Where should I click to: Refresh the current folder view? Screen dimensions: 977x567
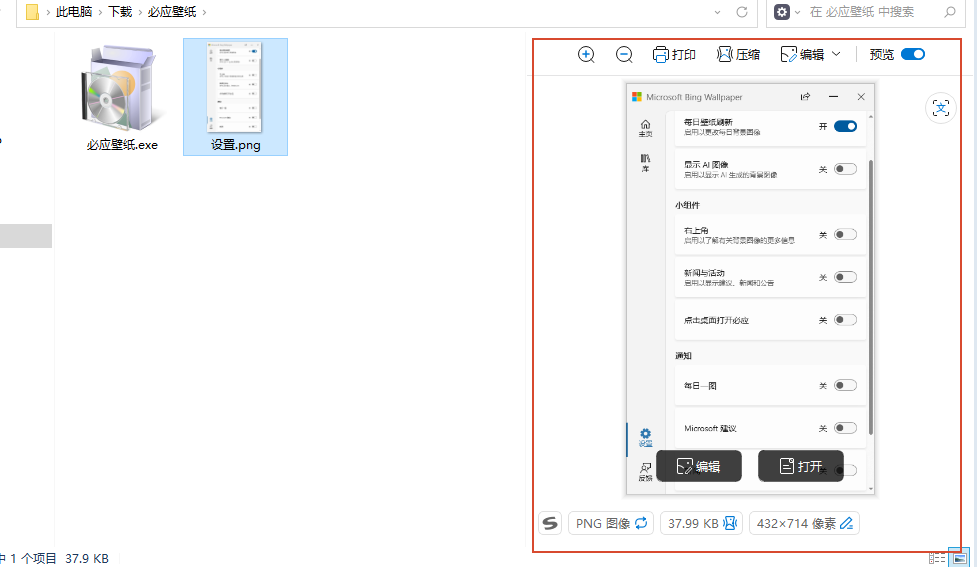point(742,12)
